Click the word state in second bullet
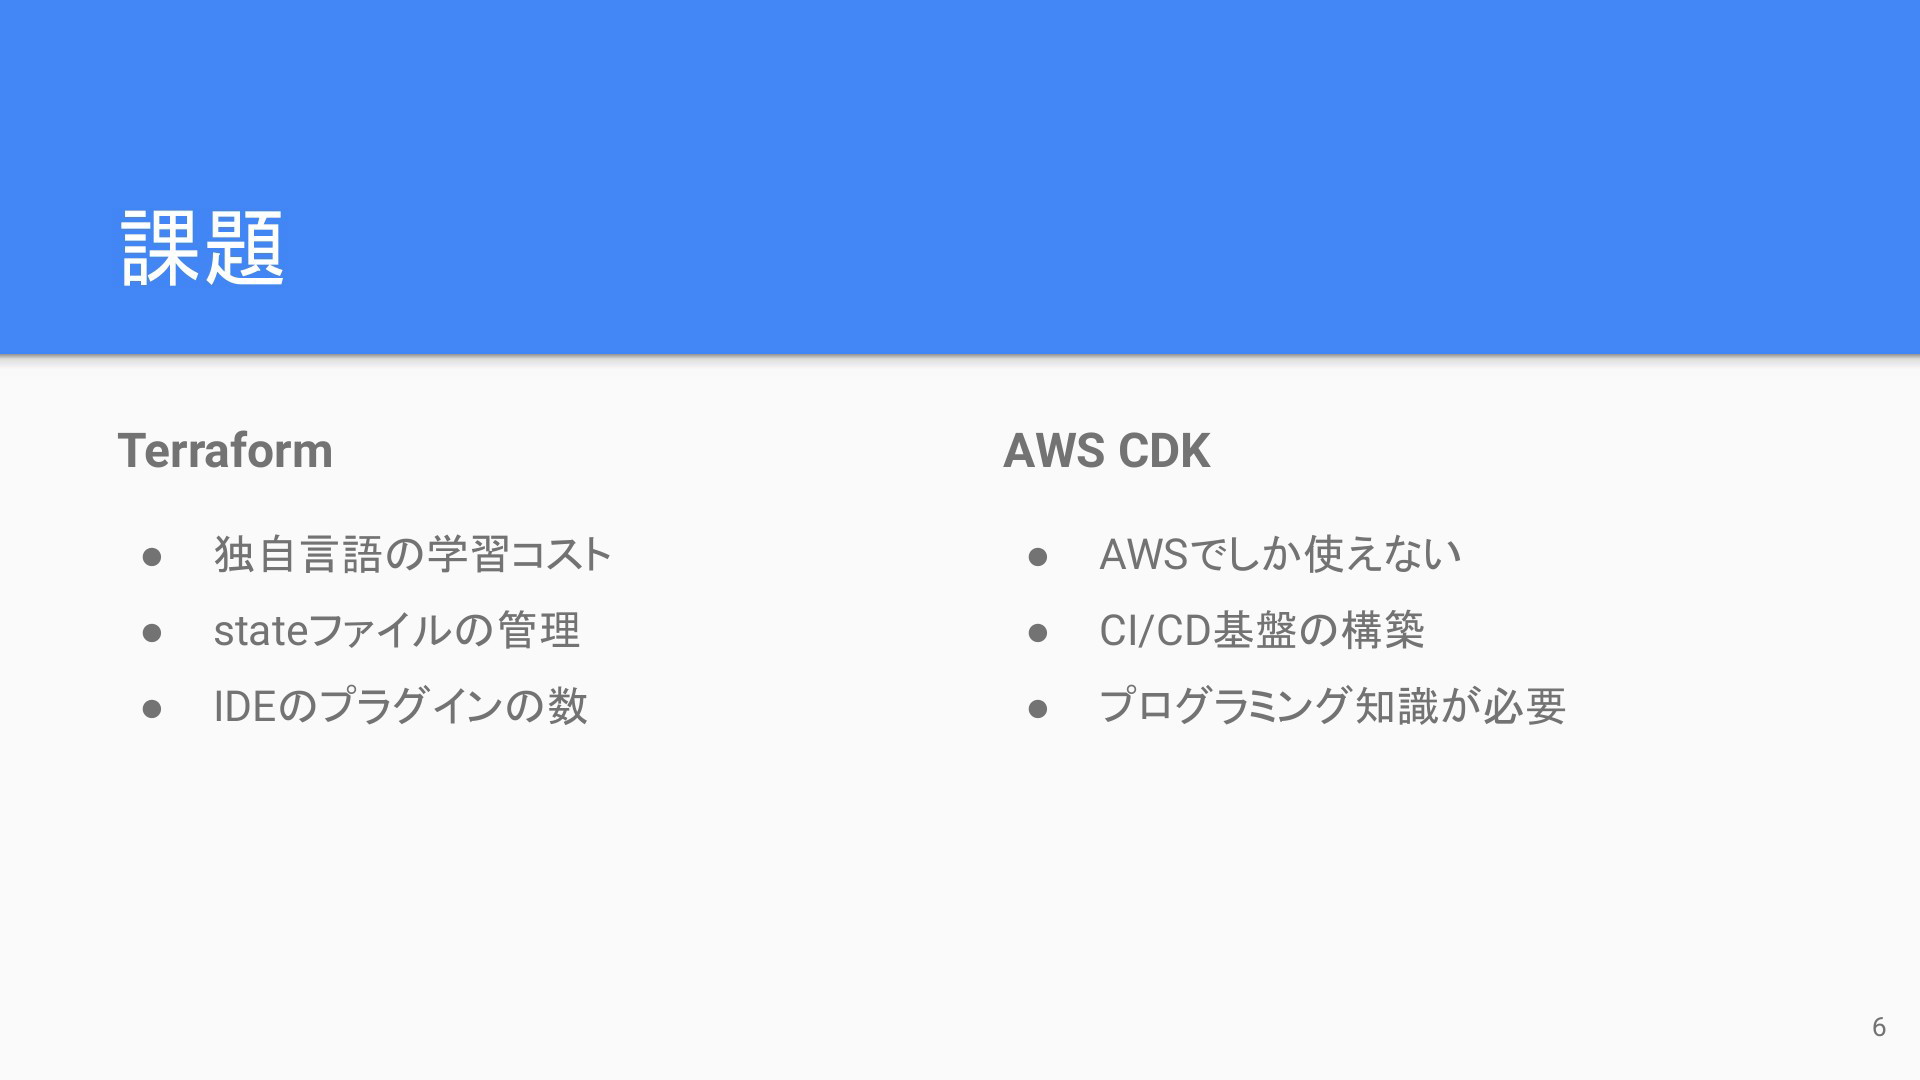 tap(261, 631)
